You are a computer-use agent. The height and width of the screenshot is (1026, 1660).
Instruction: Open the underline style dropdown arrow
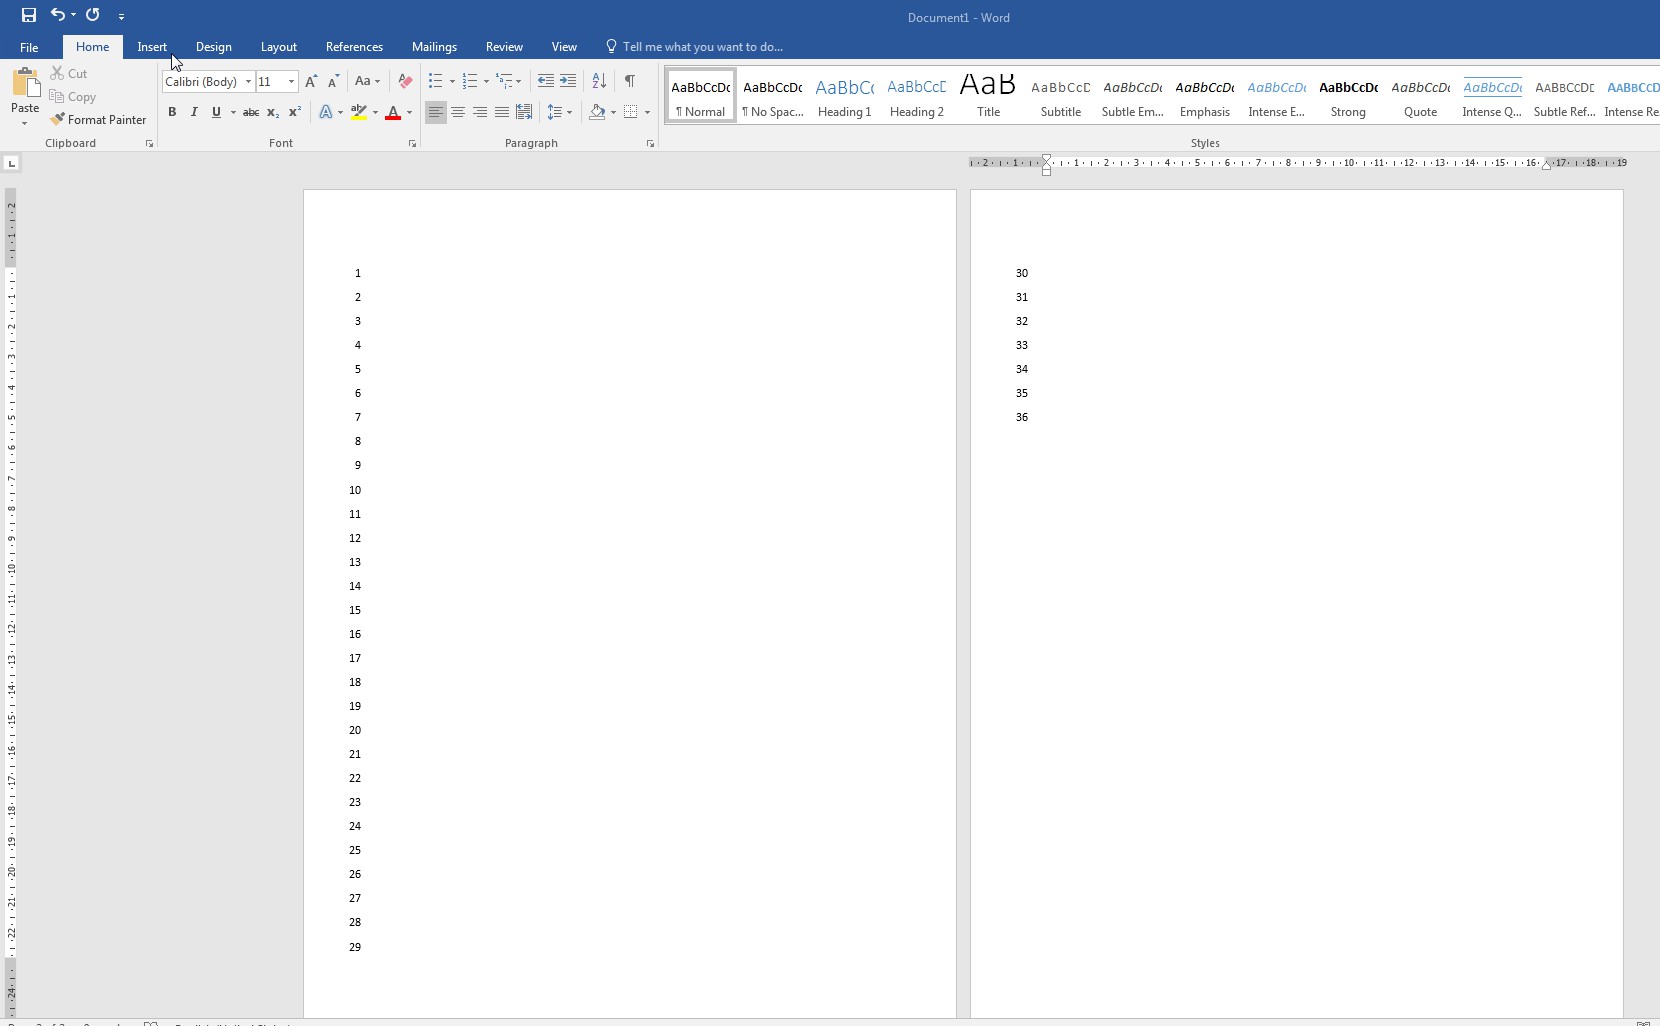point(233,112)
